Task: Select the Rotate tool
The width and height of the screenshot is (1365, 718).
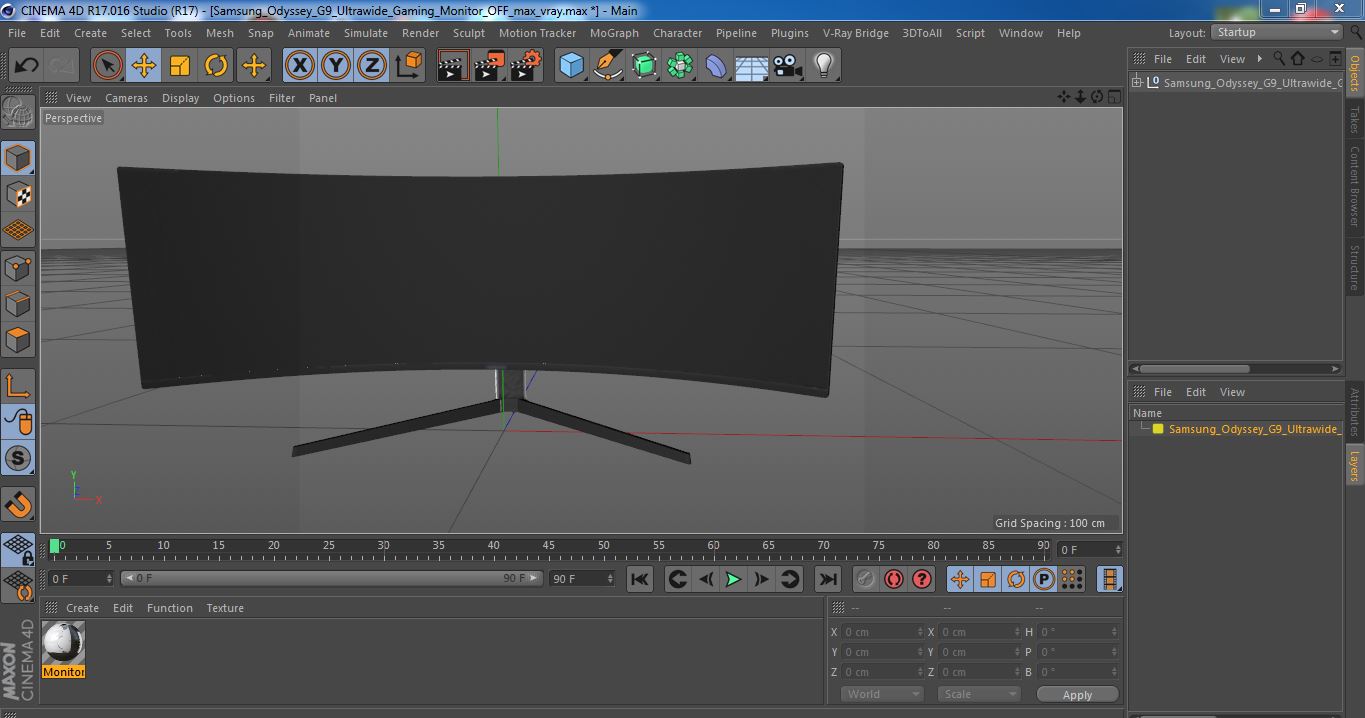Action: click(216, 66)
